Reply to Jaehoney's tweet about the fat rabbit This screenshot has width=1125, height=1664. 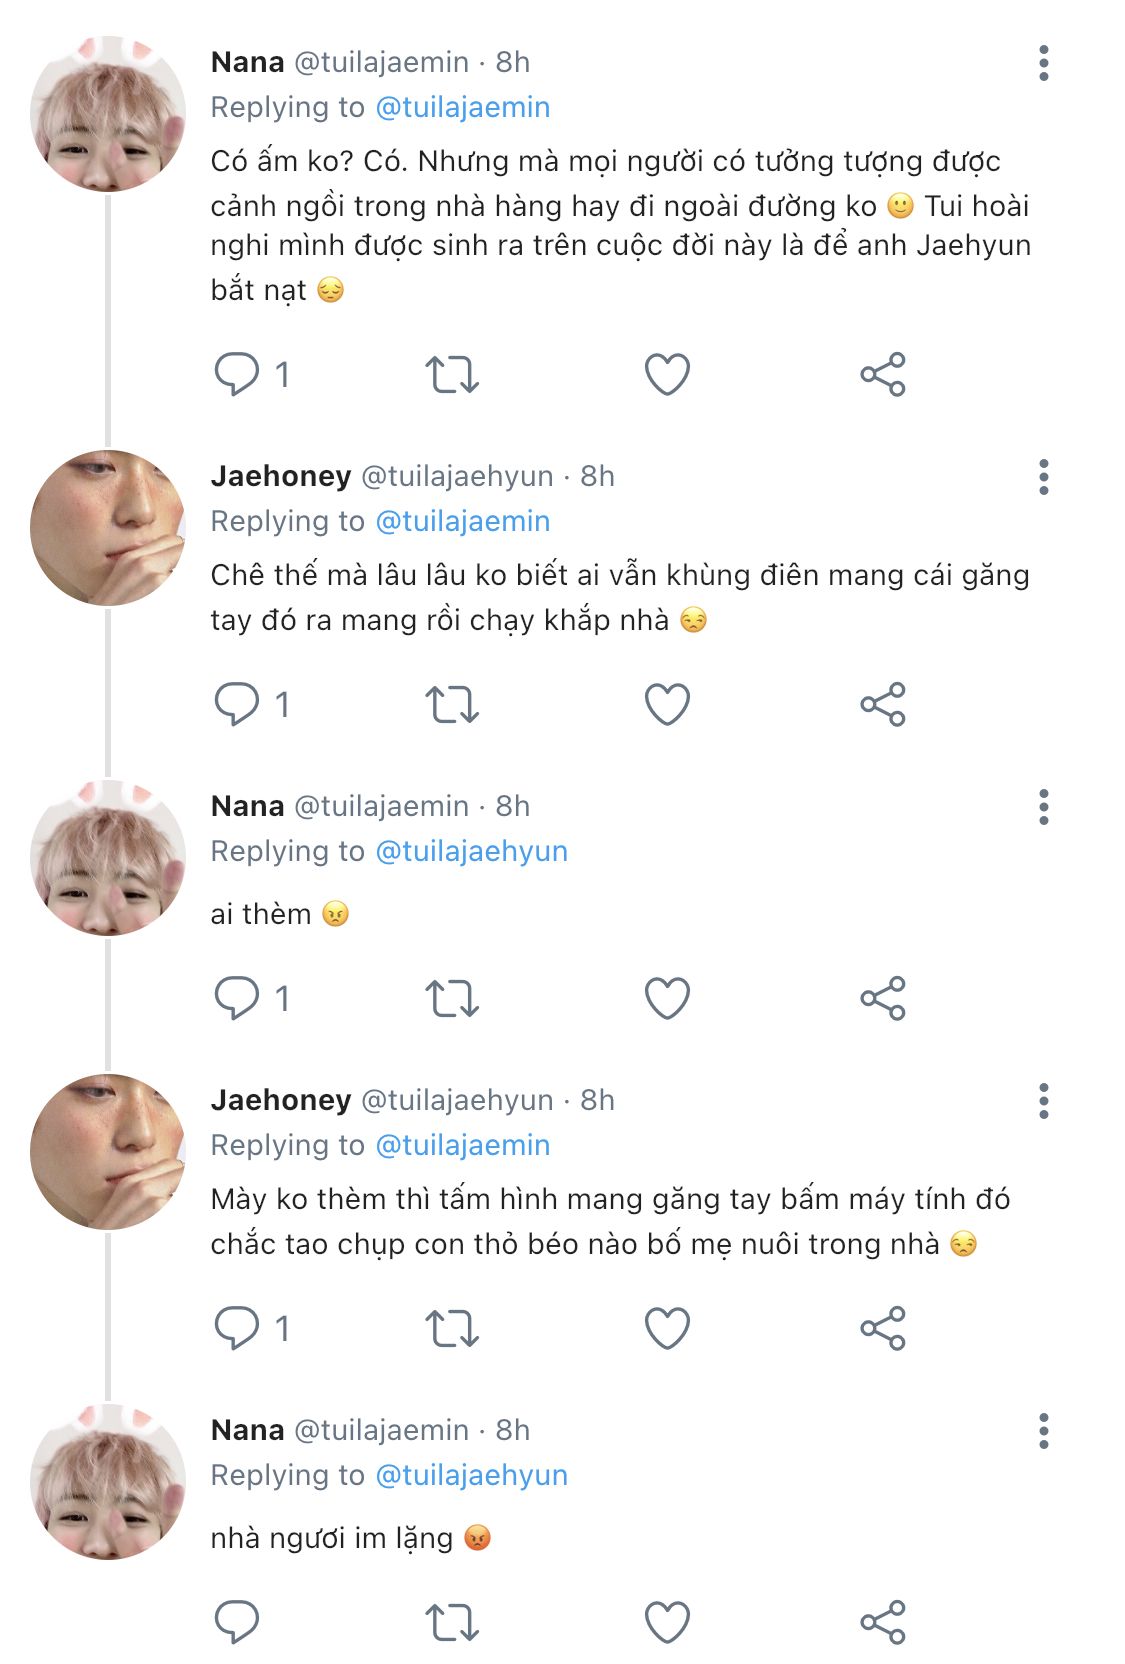[237, 1329]
